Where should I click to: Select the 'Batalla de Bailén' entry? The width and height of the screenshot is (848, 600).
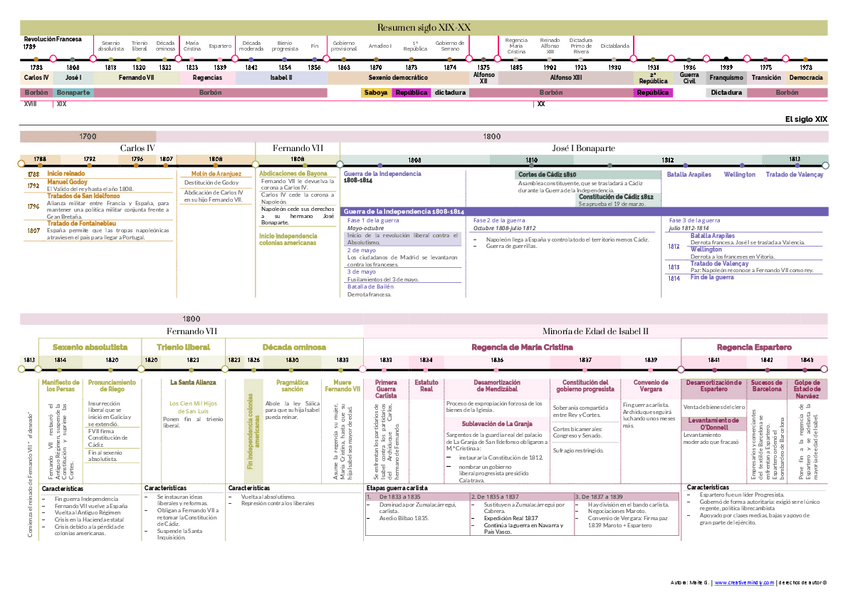(x=370, y=286)
